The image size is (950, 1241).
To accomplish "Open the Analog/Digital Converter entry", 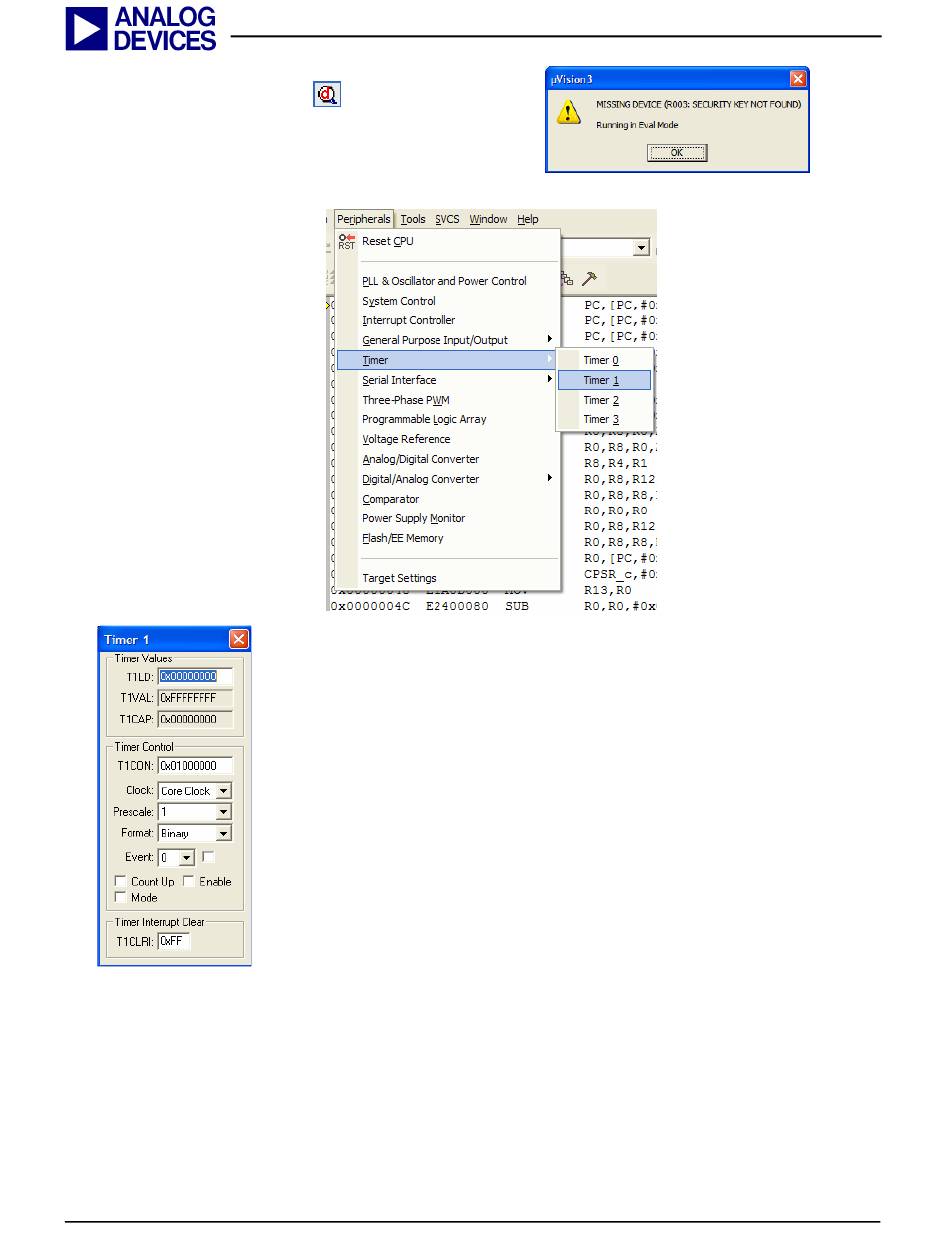I will point(447,459).
